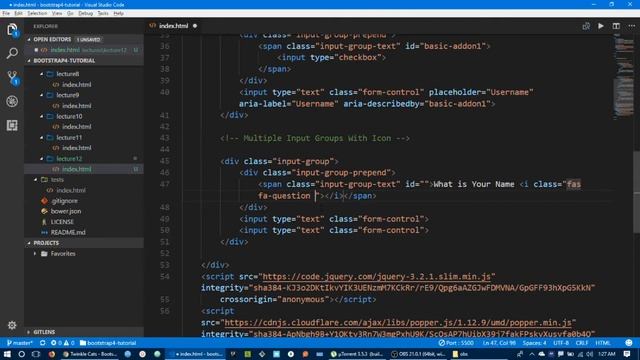640x360 pixels.
Task: Open errors and warnings count in status bar
Action: click(62, 343)
